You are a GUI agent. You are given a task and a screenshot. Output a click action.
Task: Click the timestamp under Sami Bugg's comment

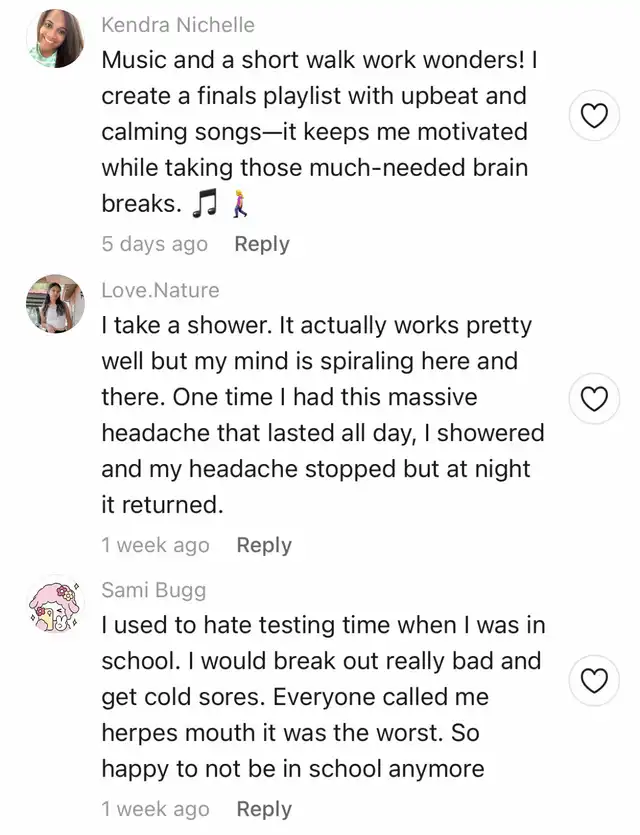point(156,809)
